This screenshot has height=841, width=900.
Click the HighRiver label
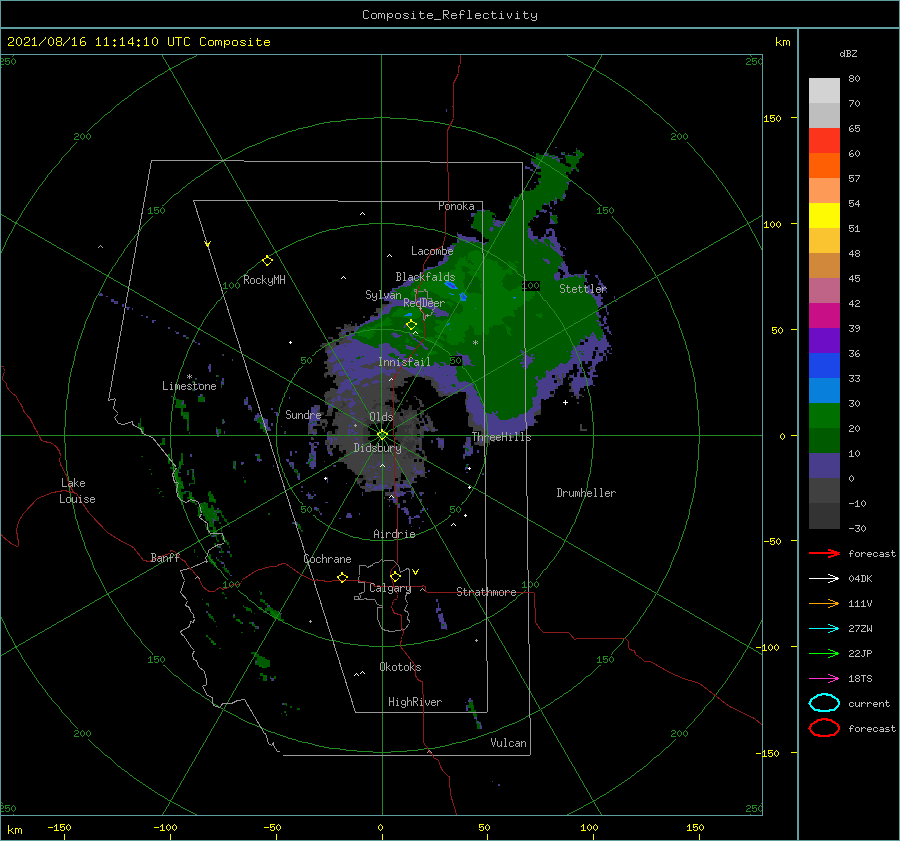415,702
